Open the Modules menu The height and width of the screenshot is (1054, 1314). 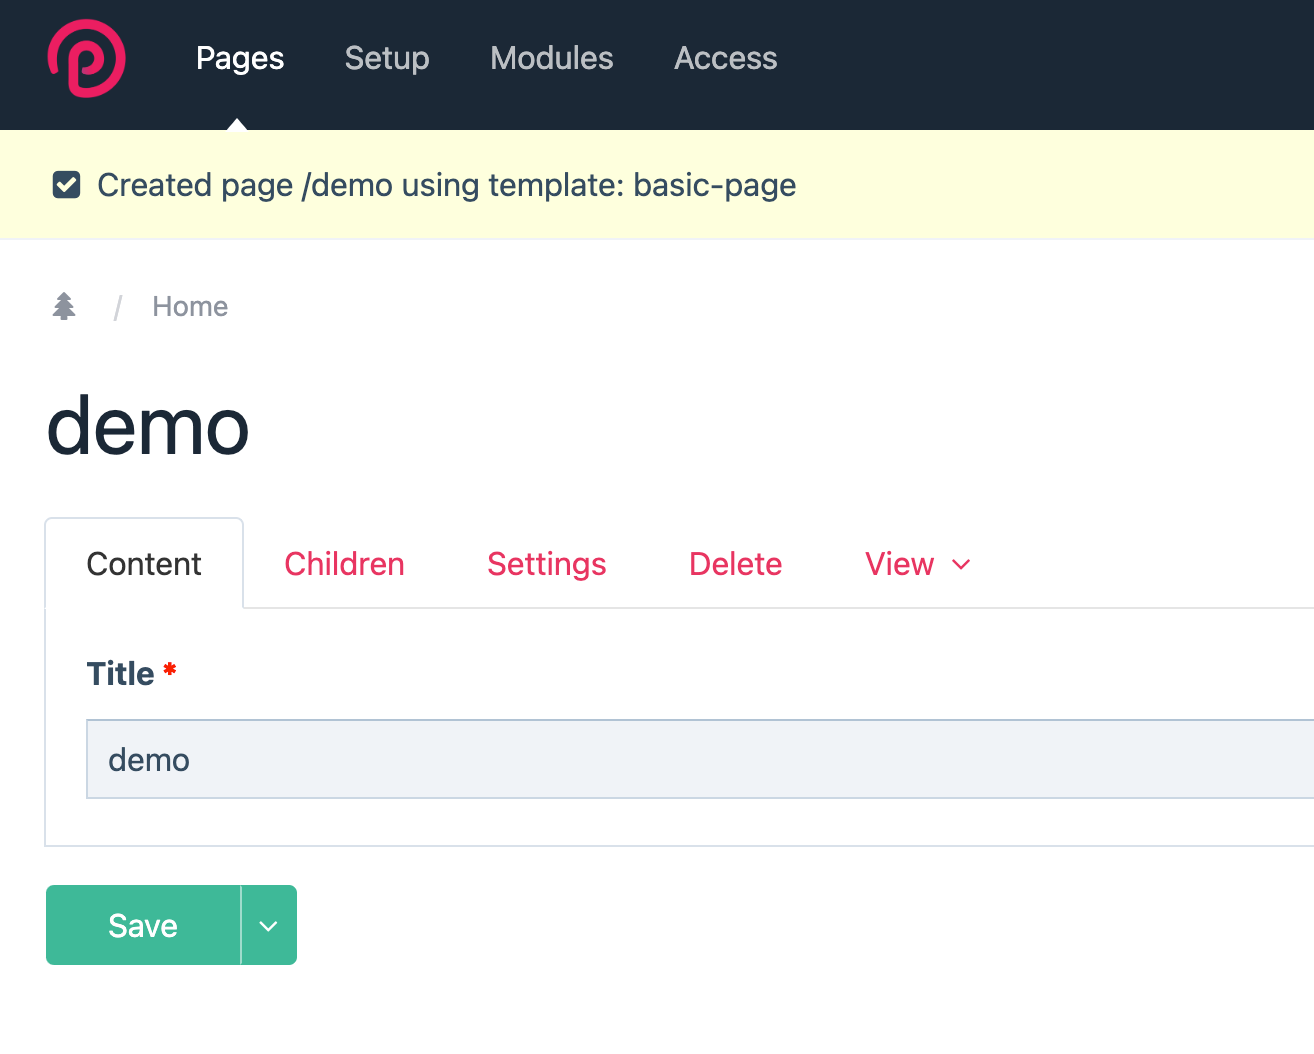(x=551, y=59)
